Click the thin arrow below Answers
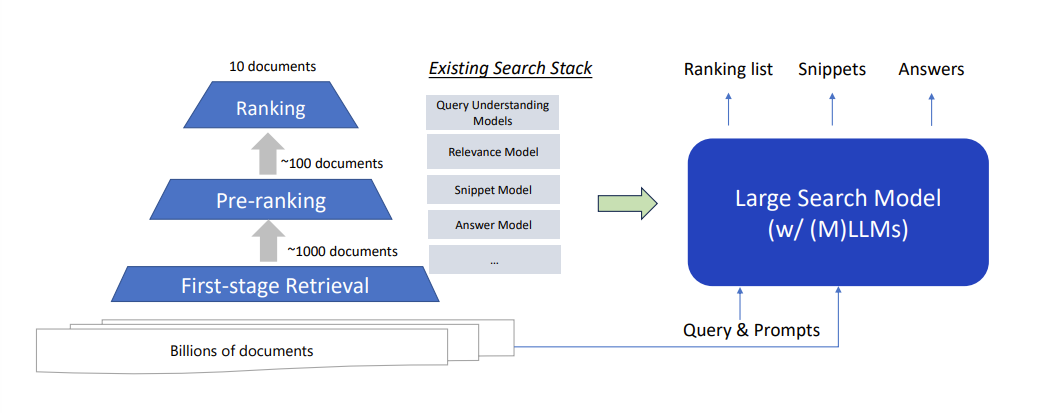This screenshot has width=1043, height=413. (931, 108)
